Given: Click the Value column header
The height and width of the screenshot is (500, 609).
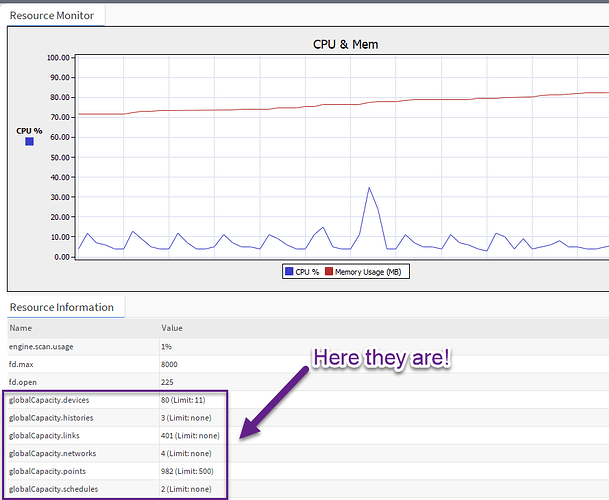Looking at the screenshot, I should coord(172,328).
